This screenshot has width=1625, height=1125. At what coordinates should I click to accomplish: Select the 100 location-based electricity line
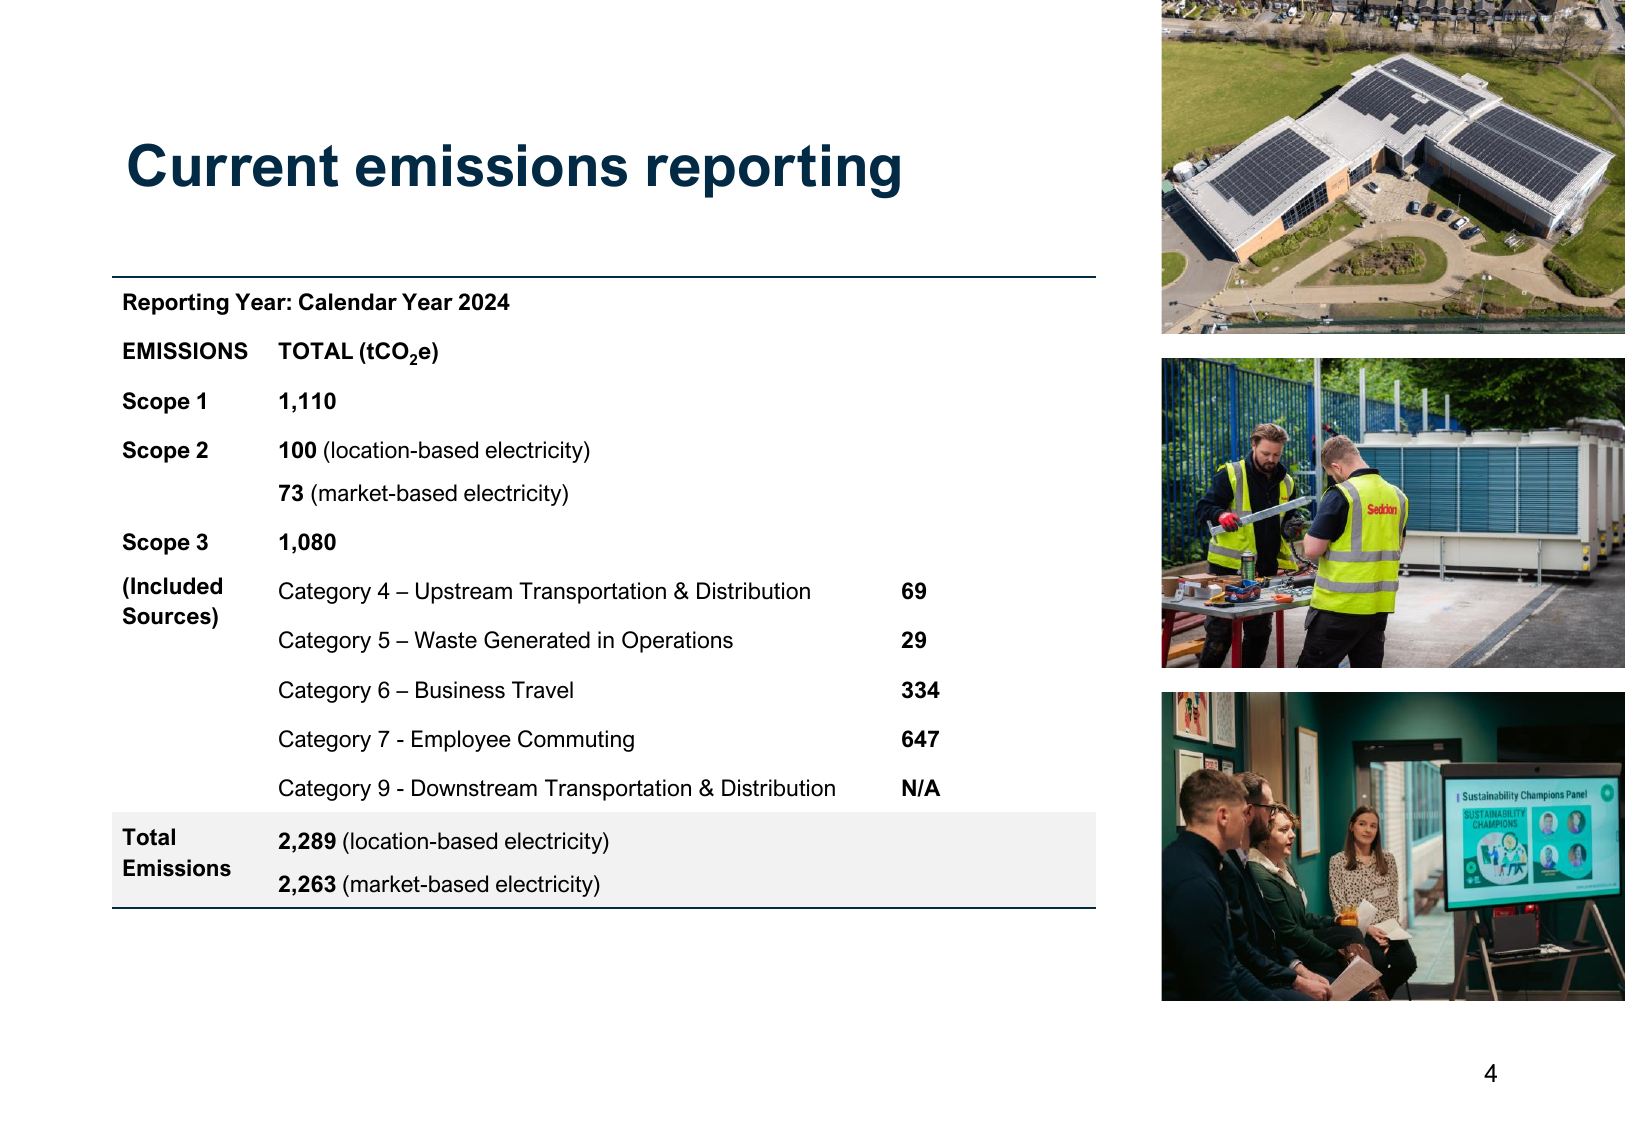click(434, 450)
